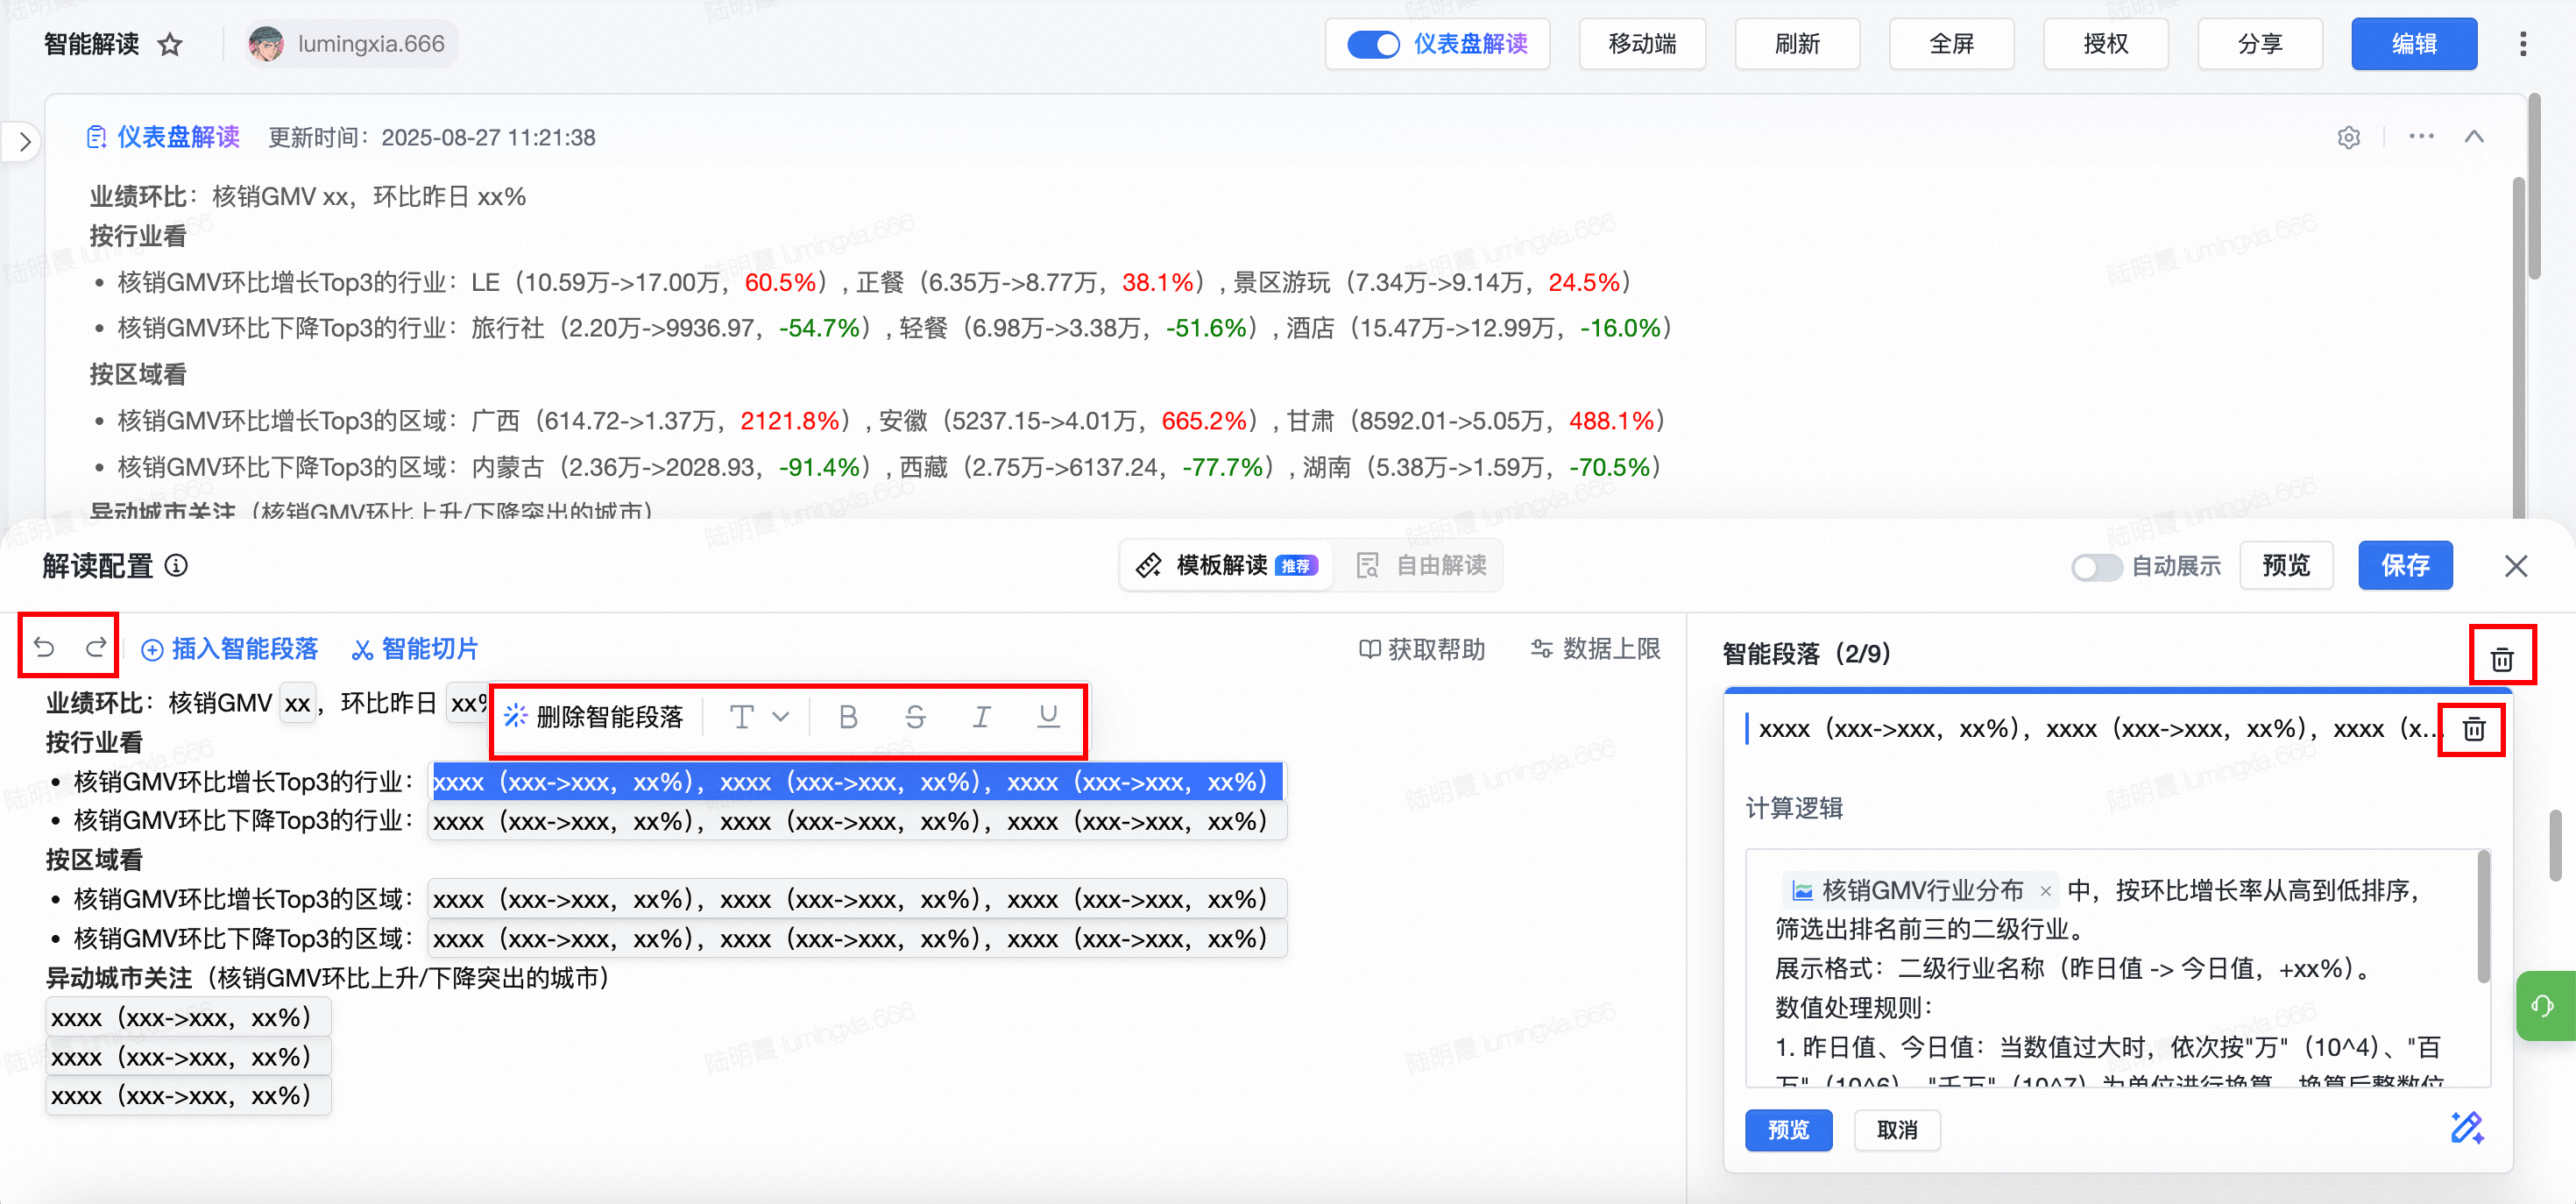
Task: Apply bold formatting from floating toolbar
Action: tap(848, 716)
